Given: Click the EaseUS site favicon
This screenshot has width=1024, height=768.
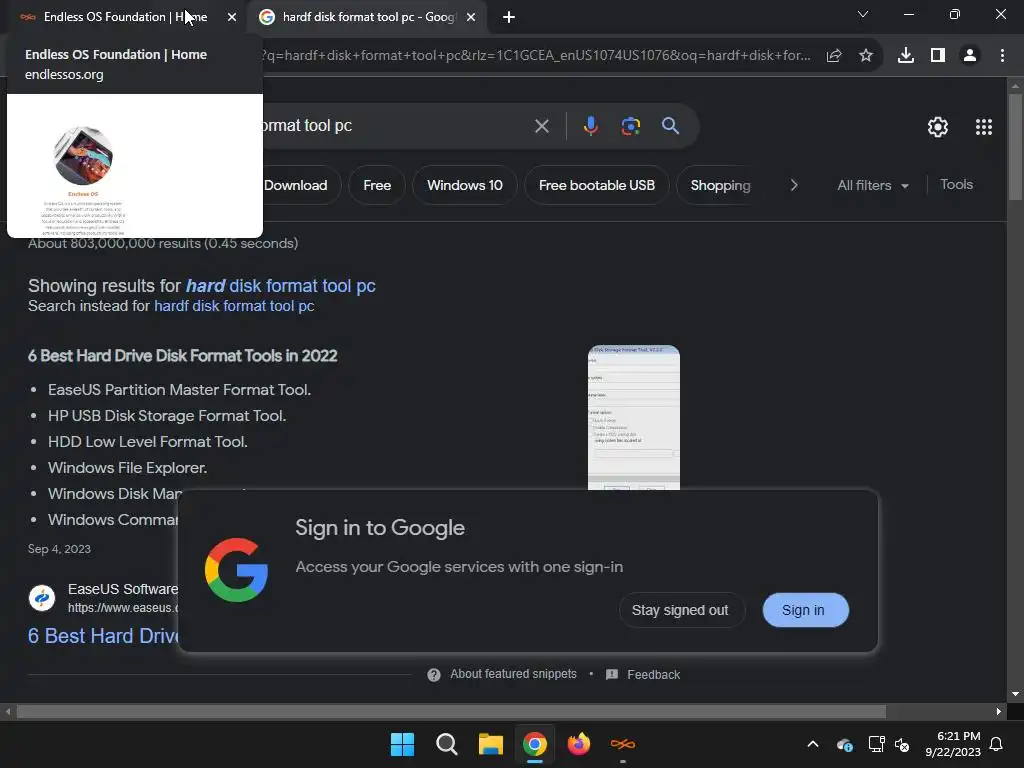Looking at the screenshot, I should coord(42,598).
